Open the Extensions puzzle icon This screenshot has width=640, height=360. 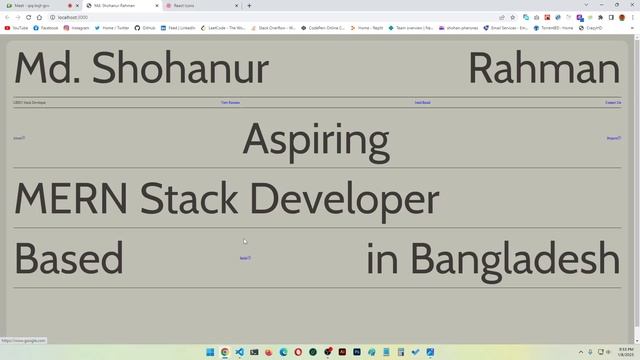(600, 18)
